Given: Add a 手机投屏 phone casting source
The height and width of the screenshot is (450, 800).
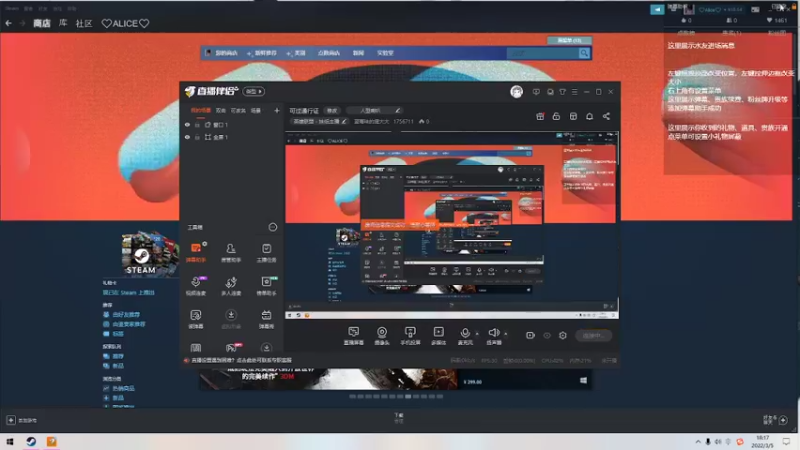Looking at the screenshot, I should click(x=410, y=336).
